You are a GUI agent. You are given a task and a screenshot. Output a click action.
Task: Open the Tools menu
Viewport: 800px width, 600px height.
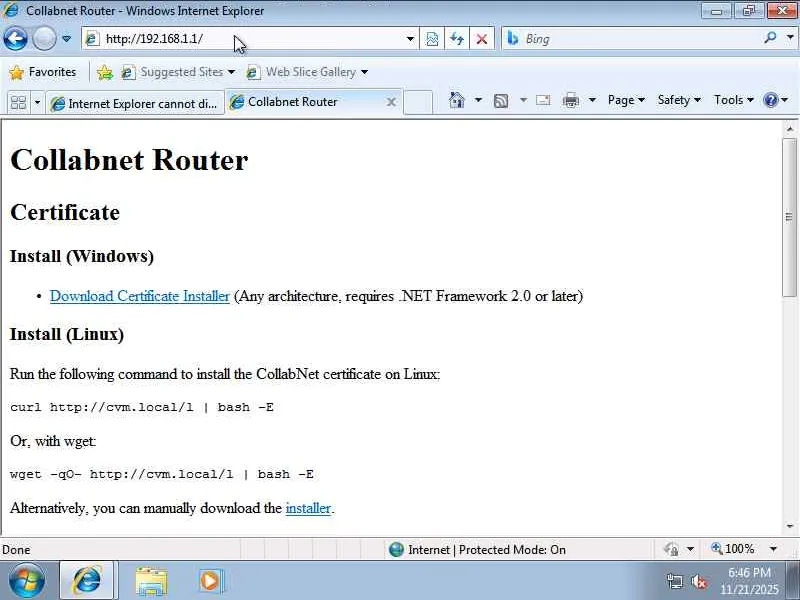tap(734, 100)
